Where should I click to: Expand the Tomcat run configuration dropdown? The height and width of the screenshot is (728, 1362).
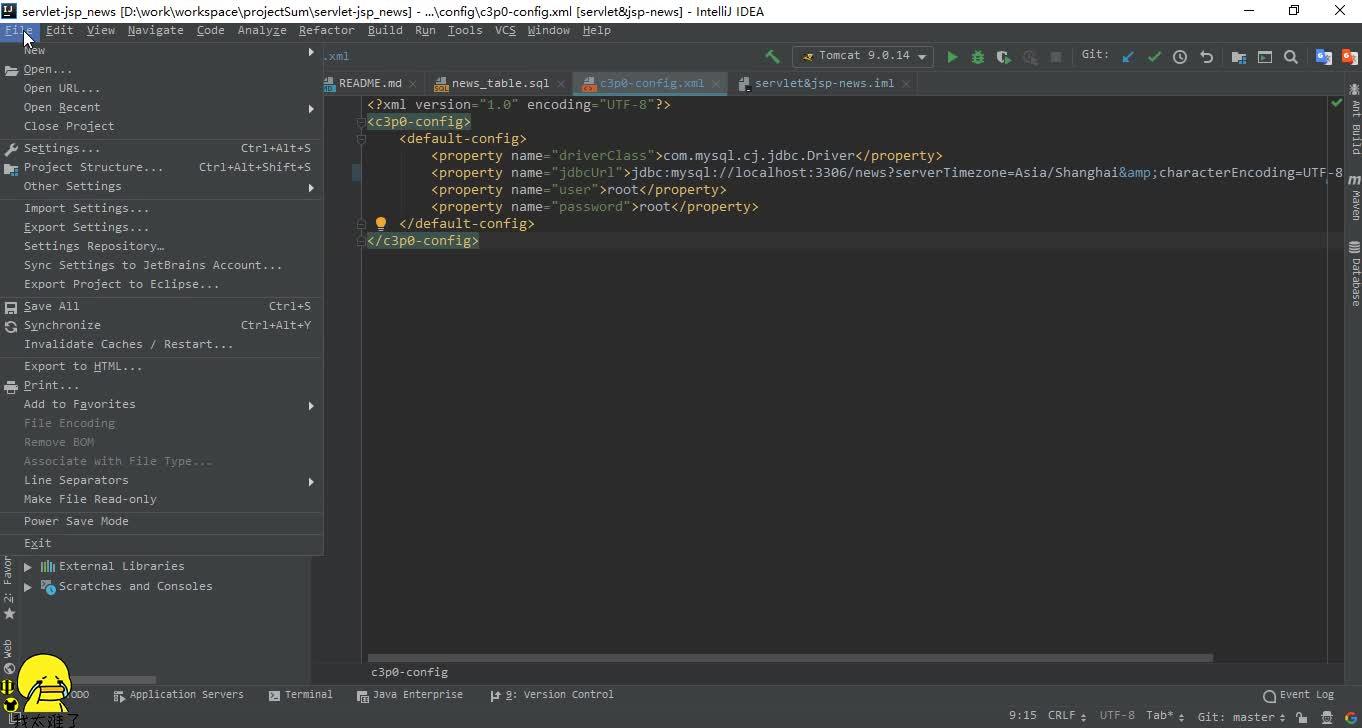click(x=920, y=56)
